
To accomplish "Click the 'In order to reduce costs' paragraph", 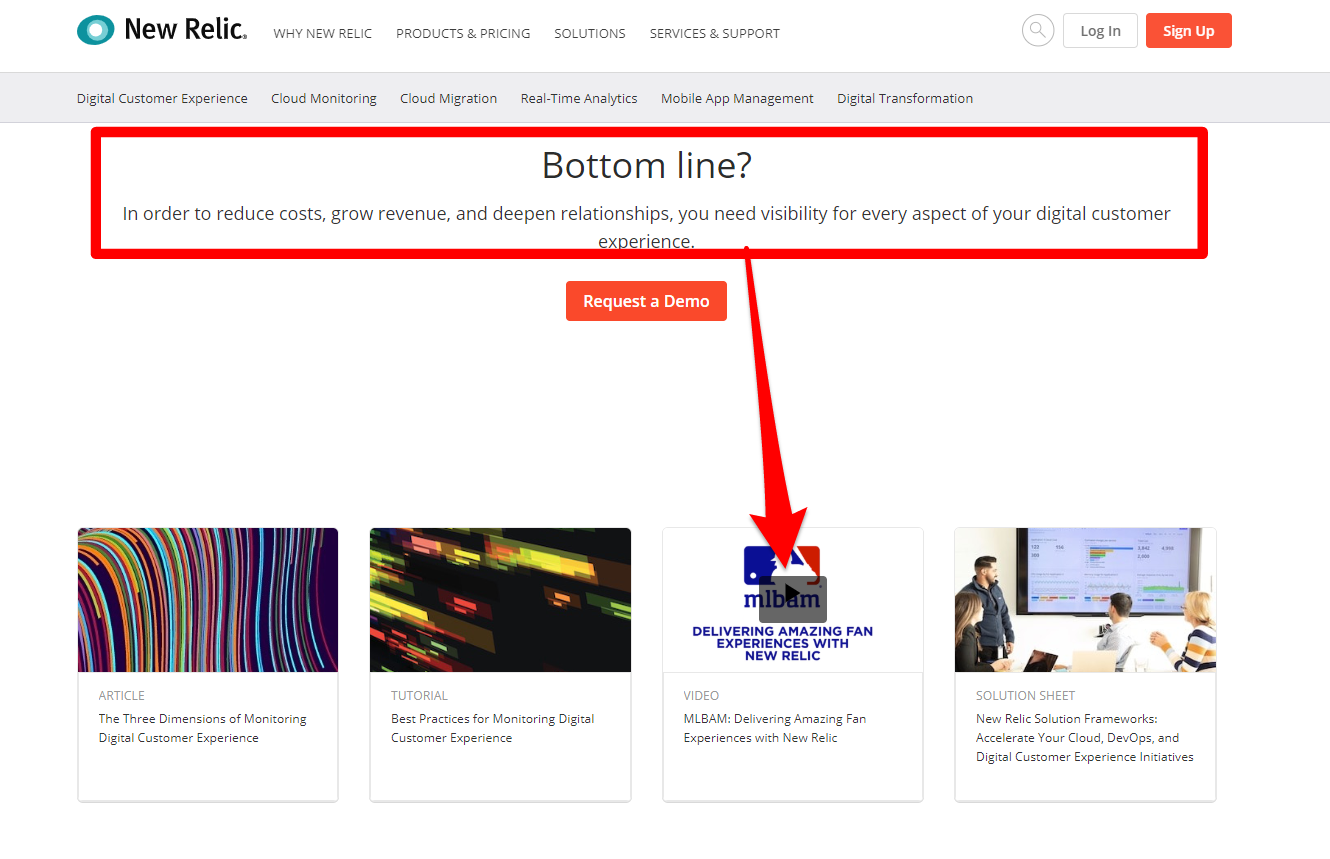I will click(x=646, y=227).
